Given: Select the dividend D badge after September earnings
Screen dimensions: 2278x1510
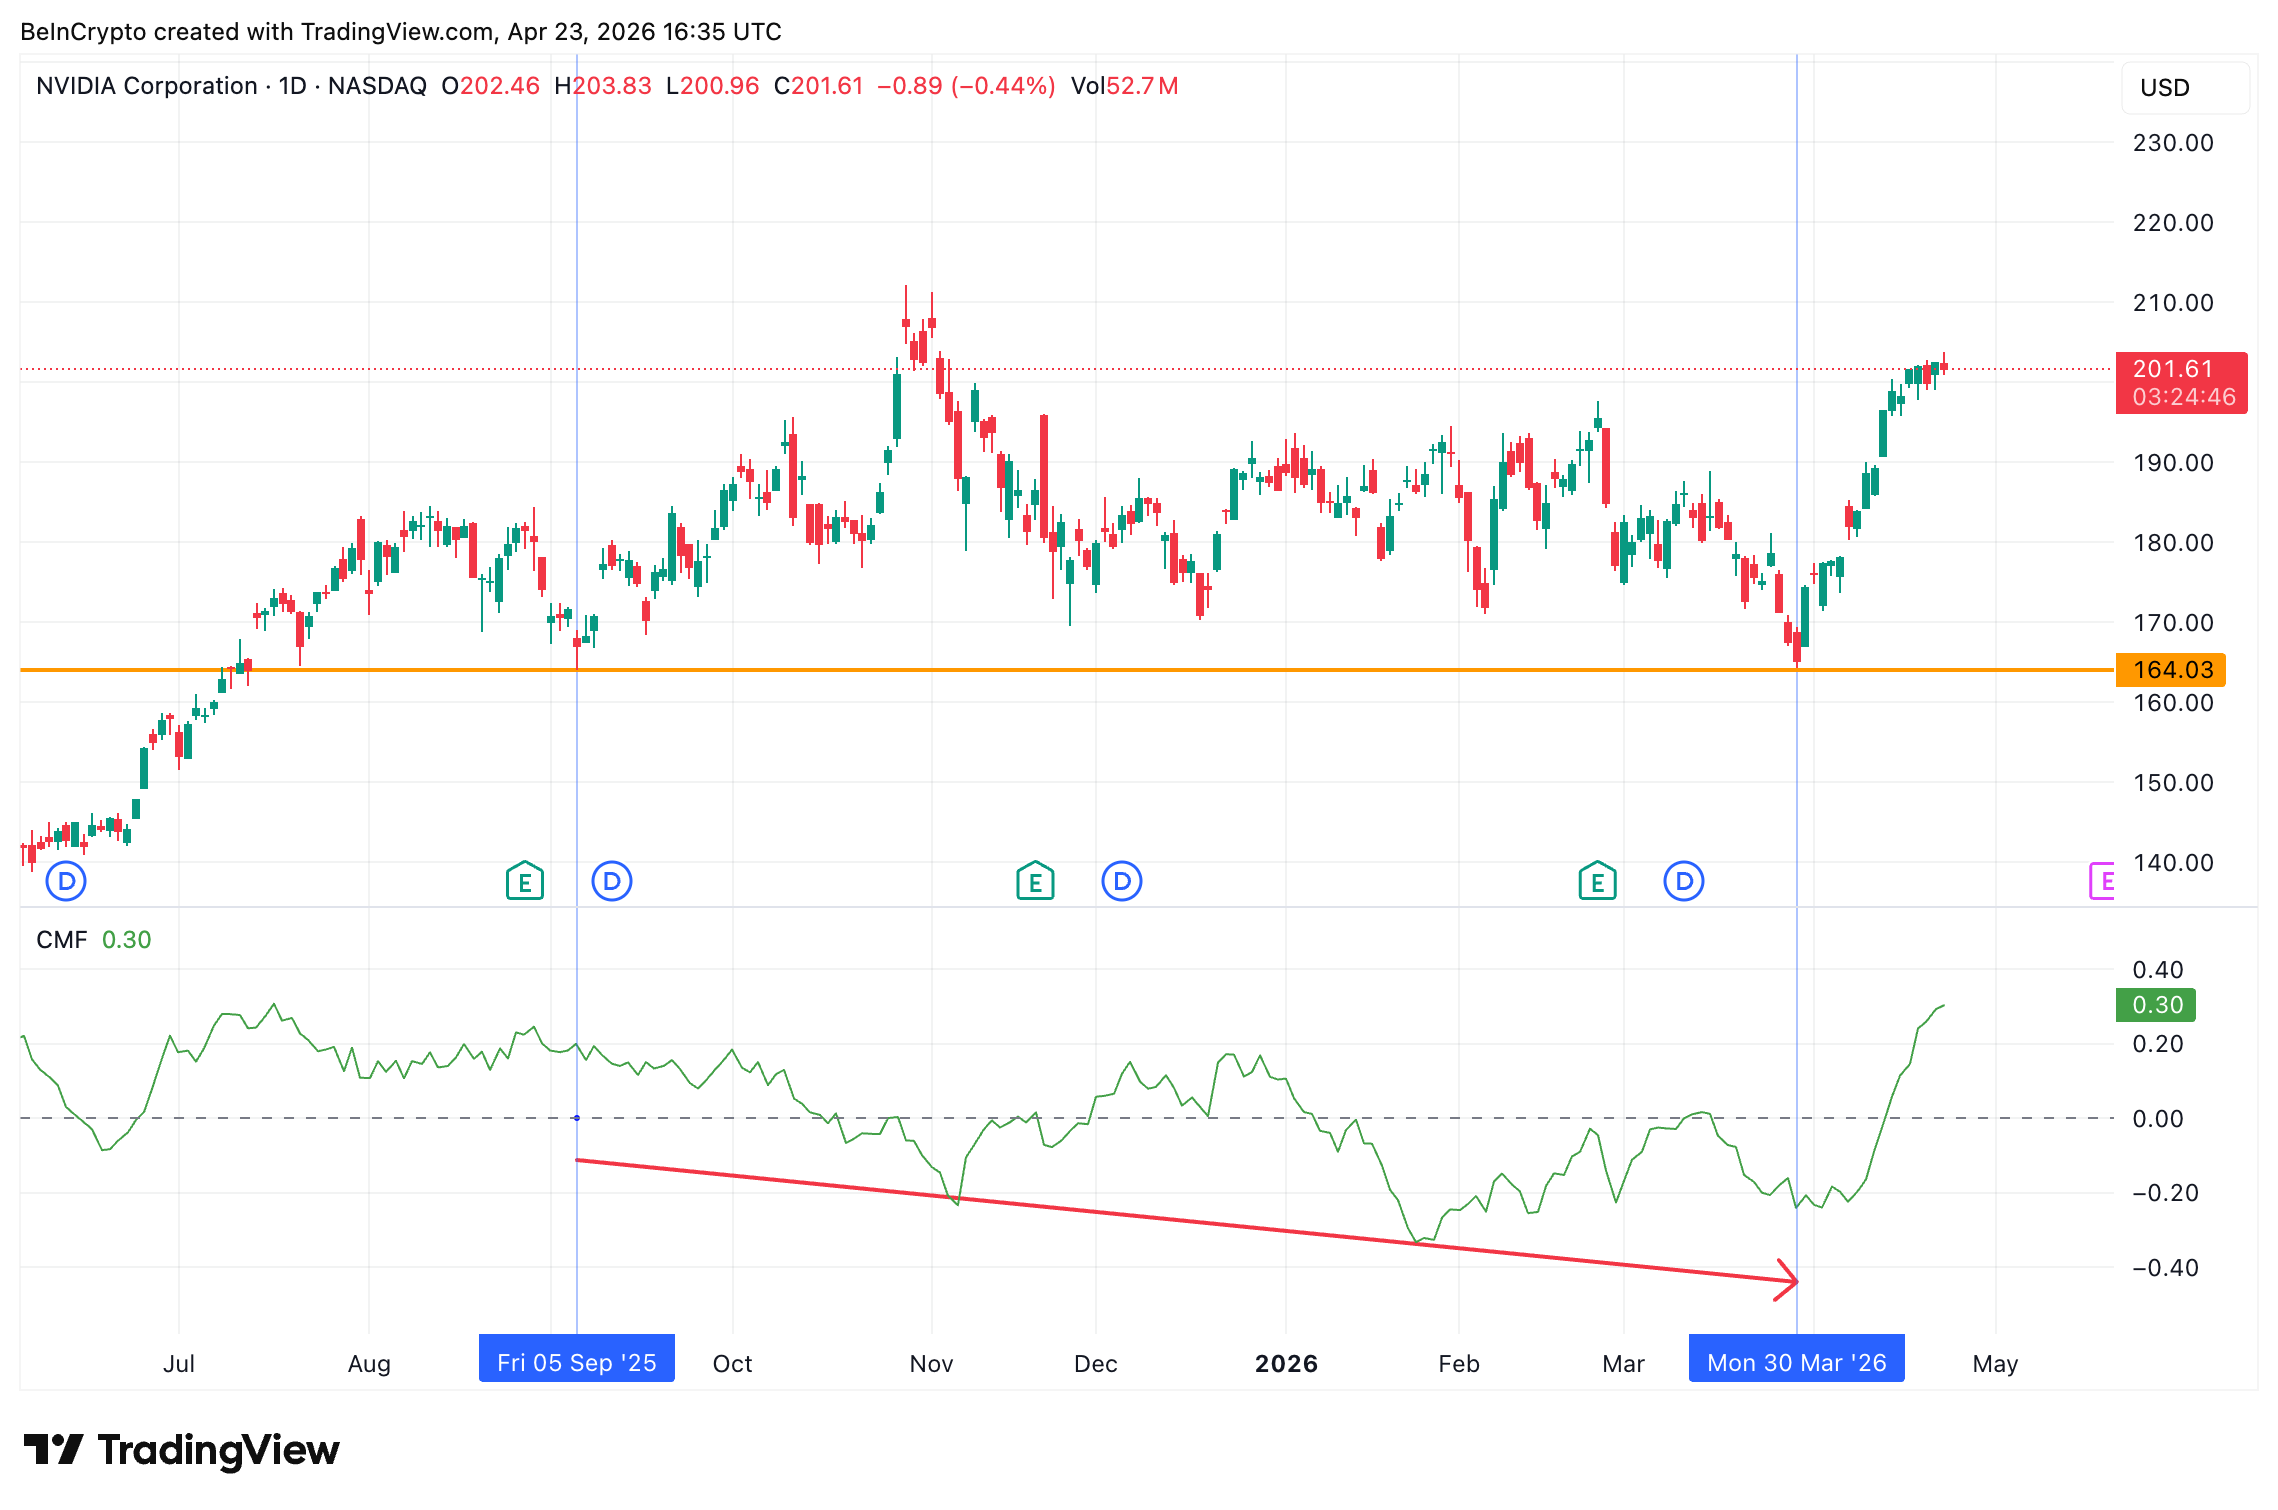Looking at the screenshot, I should coord(612,881).
